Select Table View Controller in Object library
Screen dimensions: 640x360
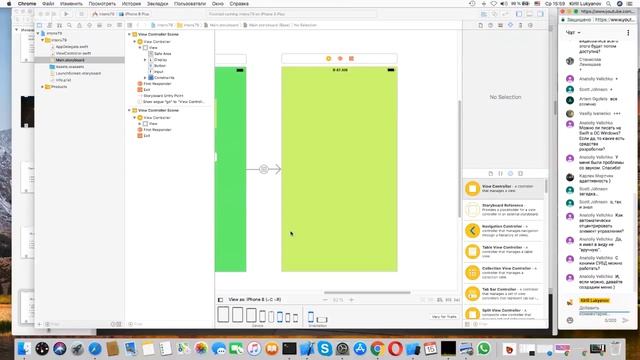504,251
